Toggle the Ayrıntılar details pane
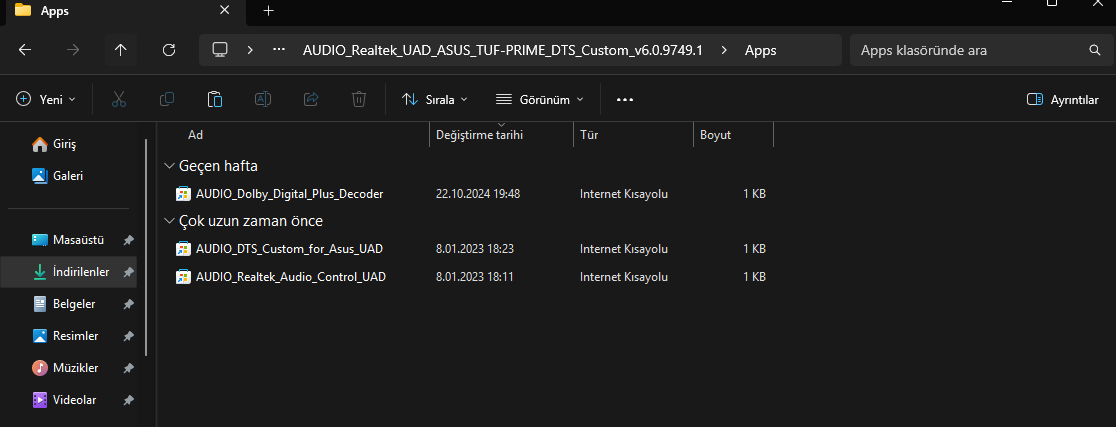This screenshot has height=427, width=1116. click(1062, 99)
